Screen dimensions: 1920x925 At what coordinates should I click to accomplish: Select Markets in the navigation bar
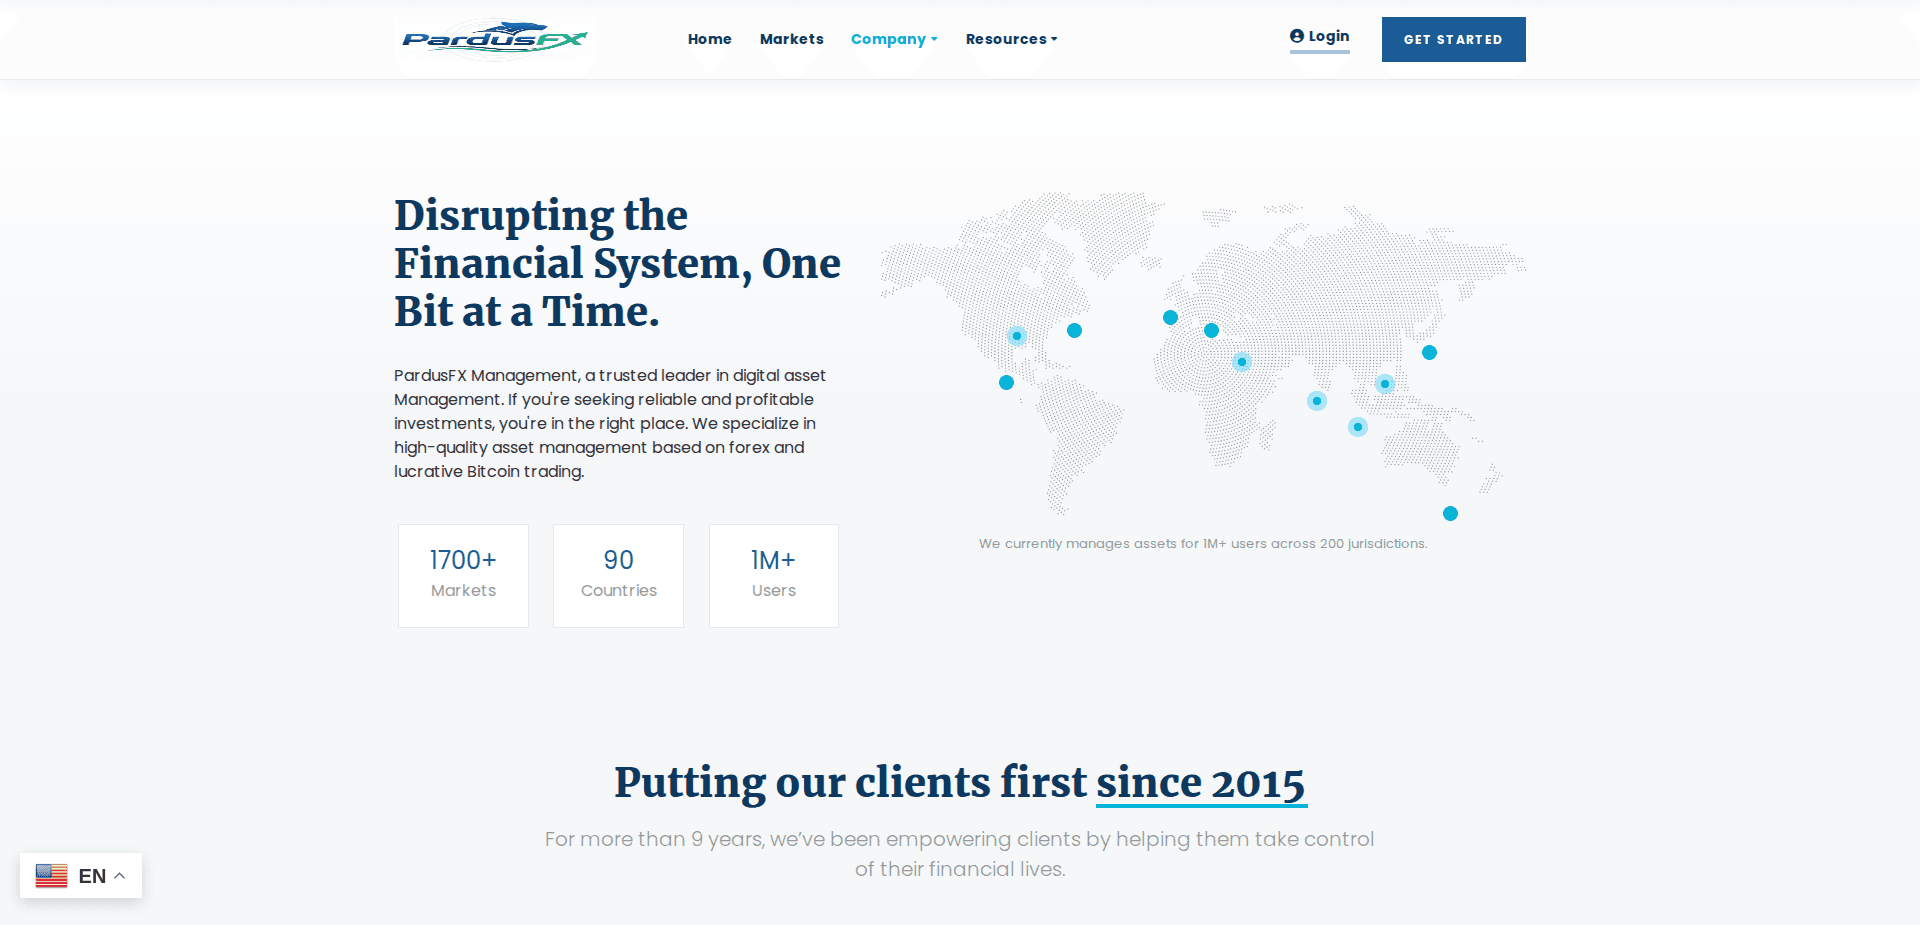pyautogui.click(x=791, y=39)
